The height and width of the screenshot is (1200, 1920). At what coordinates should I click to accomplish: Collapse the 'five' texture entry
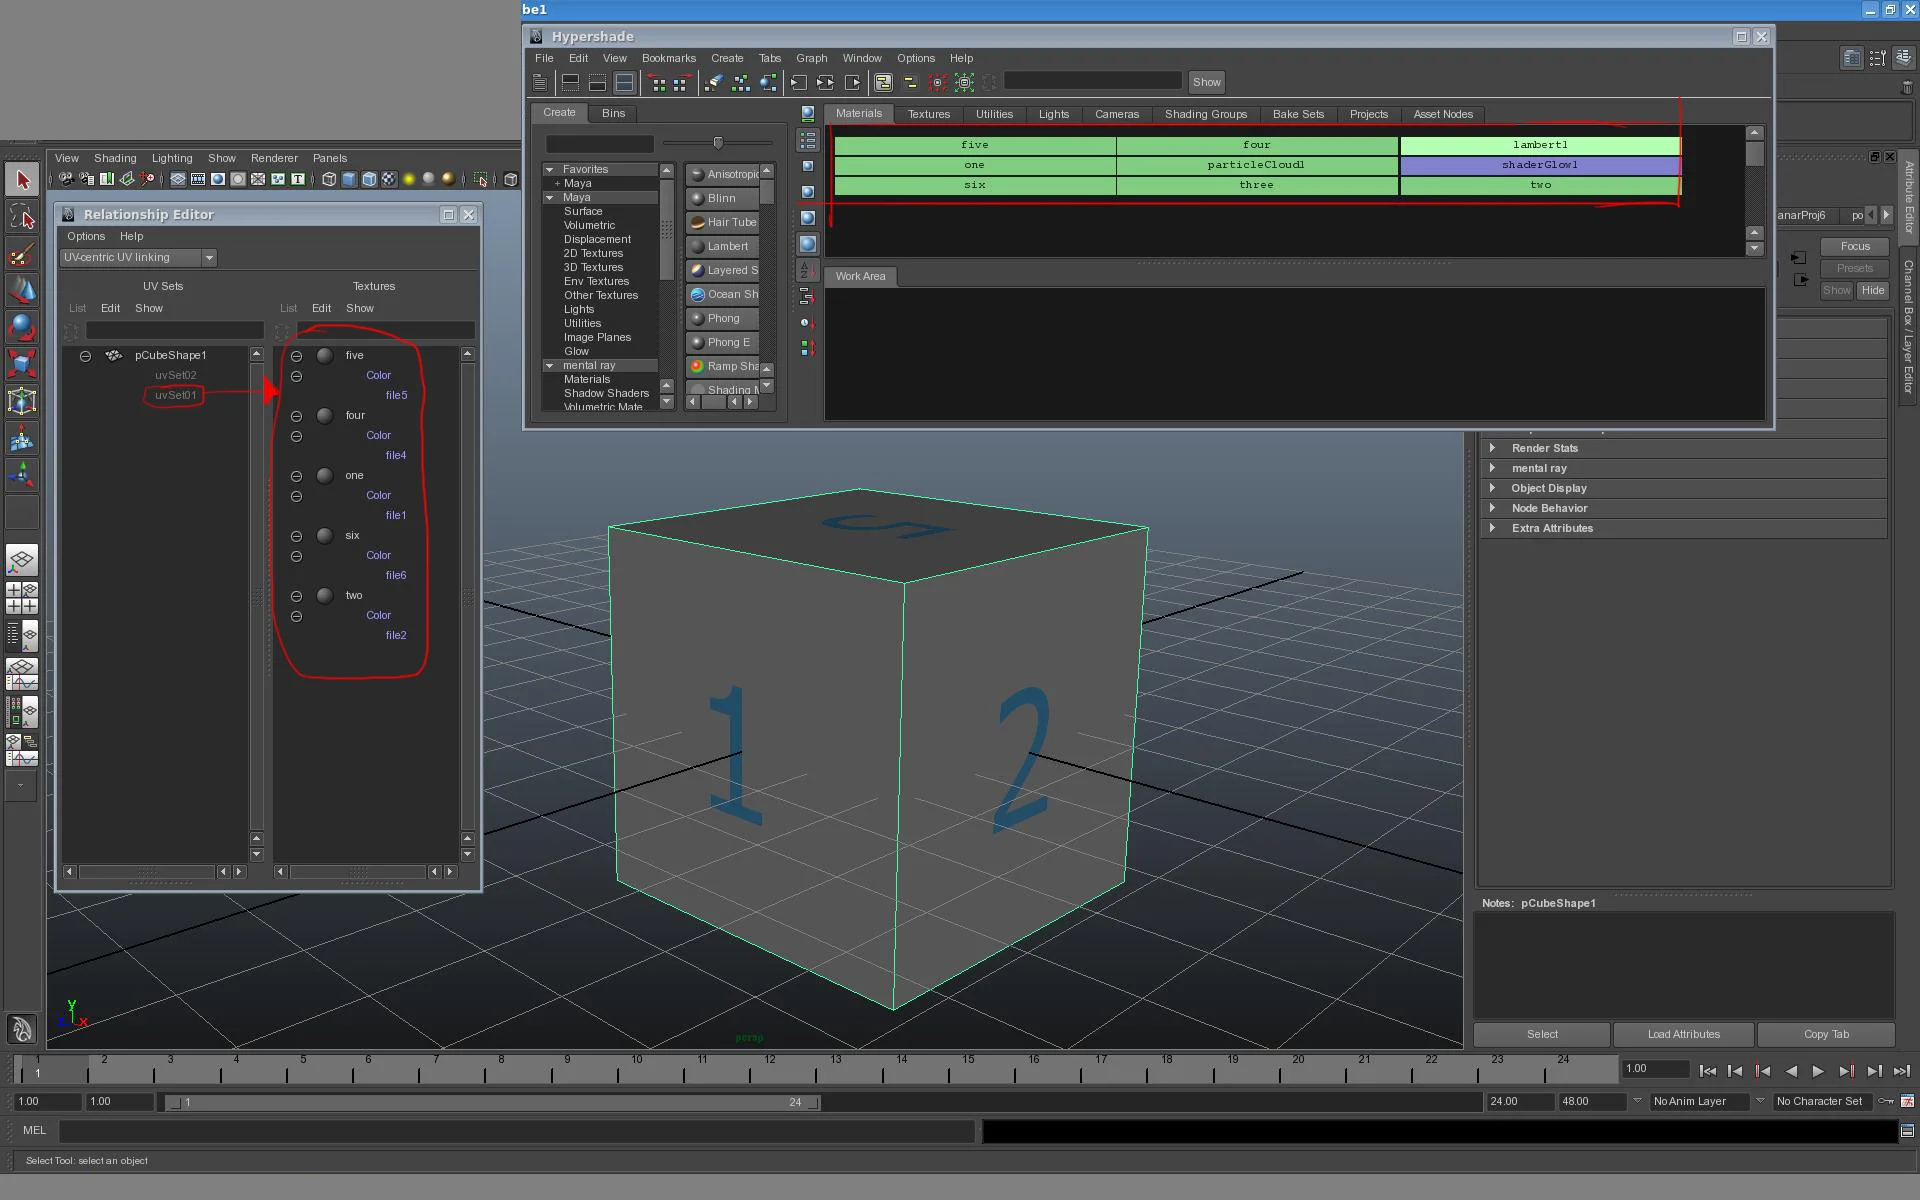pyautogui.click(x=296, y=355)
